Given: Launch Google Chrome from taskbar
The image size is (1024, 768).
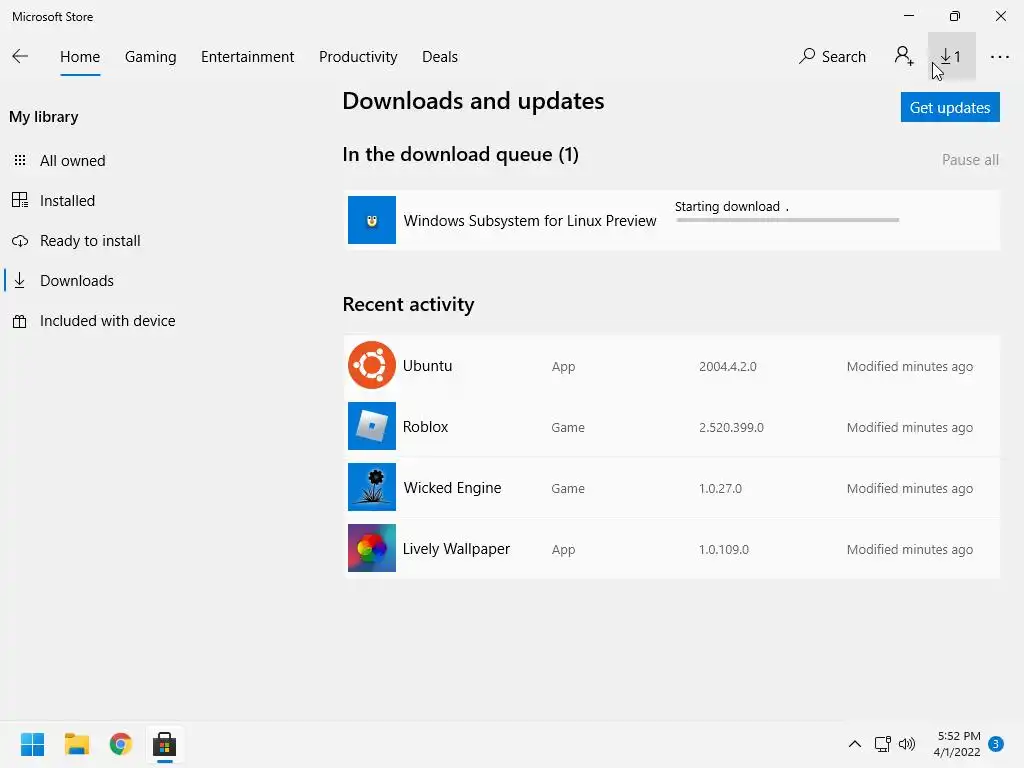Looking at the screenshot, I should [120, 744].
